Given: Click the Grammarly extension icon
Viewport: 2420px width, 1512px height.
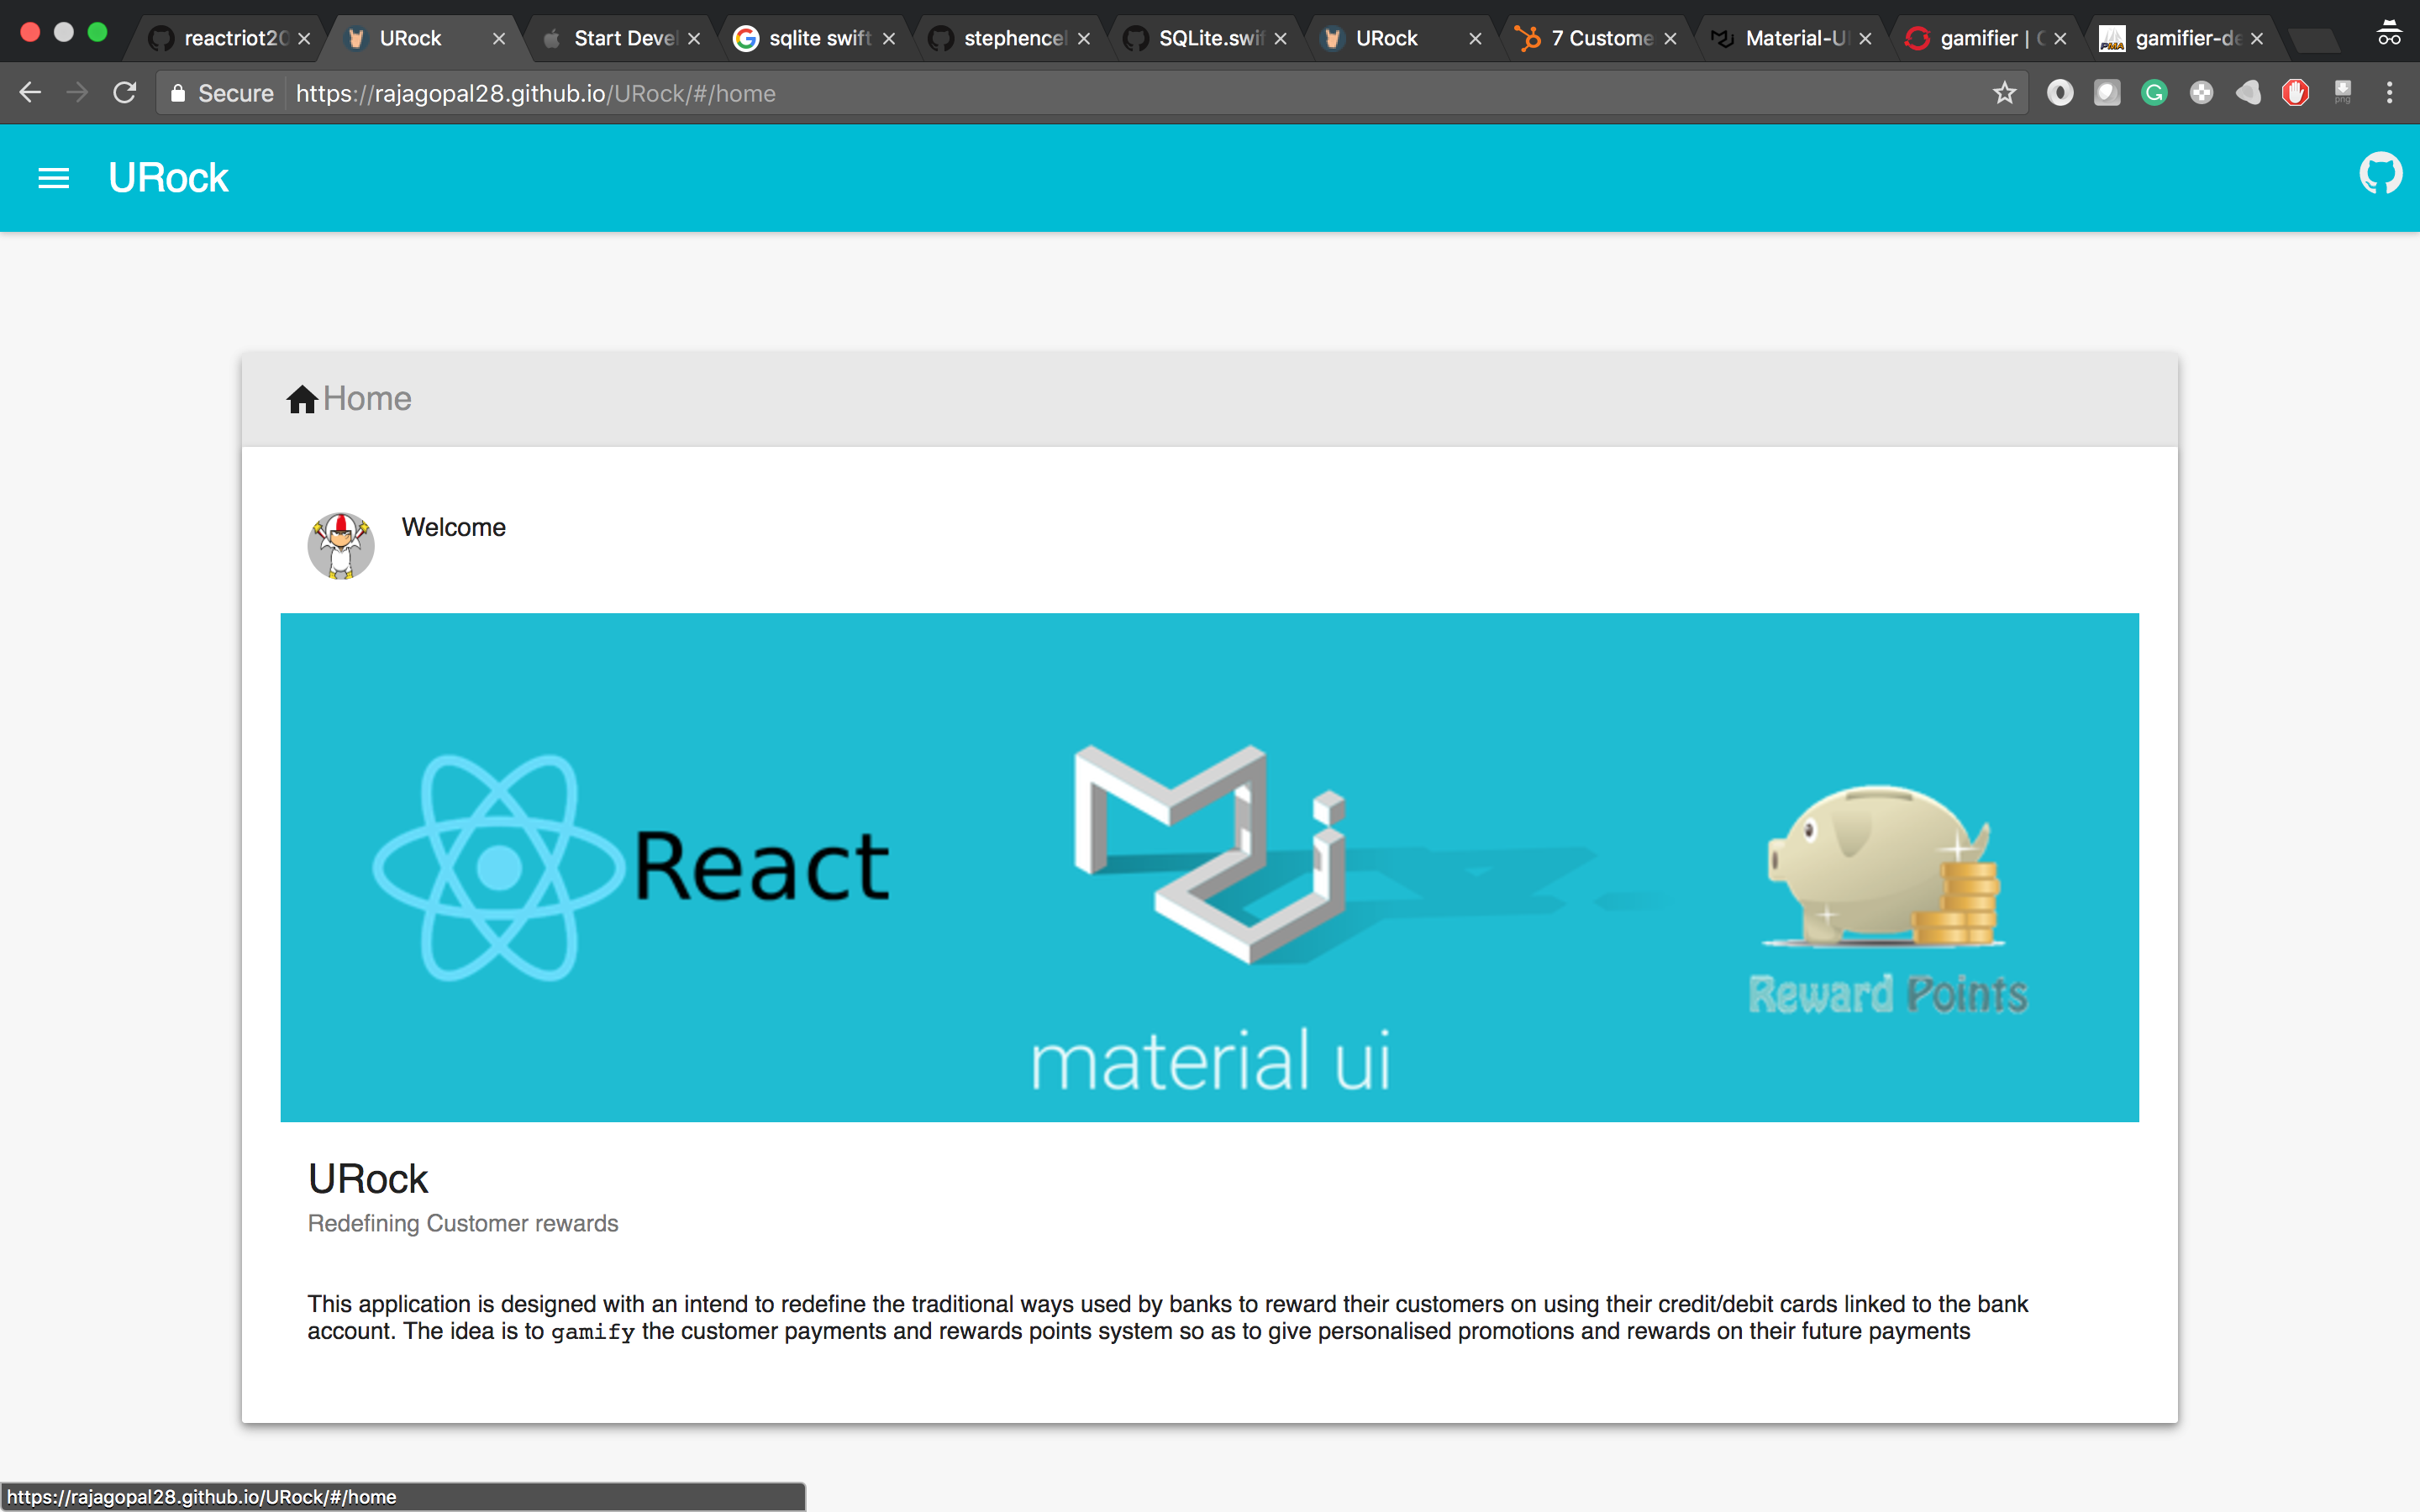Looking at the screenshot, I should click(x=2153, y=93).
